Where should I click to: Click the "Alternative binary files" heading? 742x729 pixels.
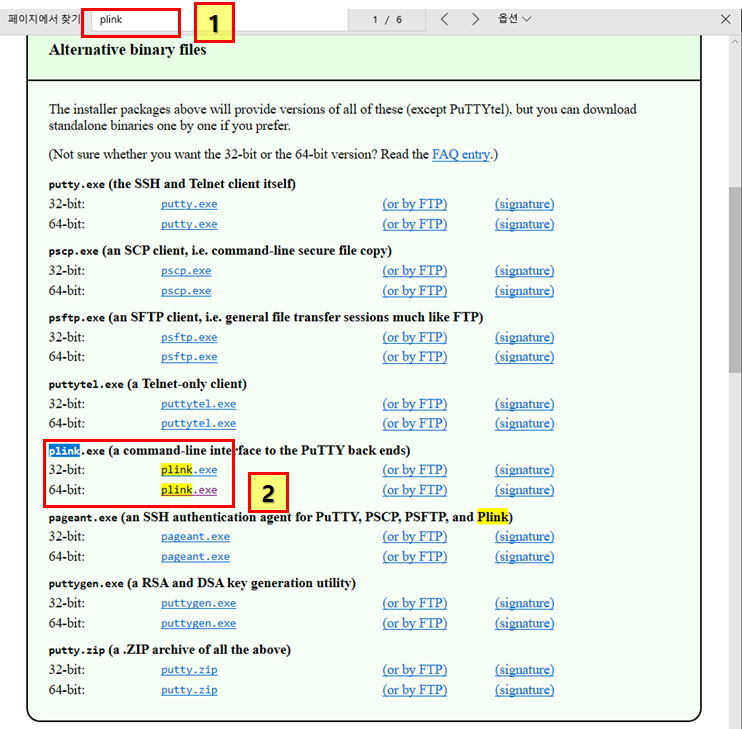127,50
